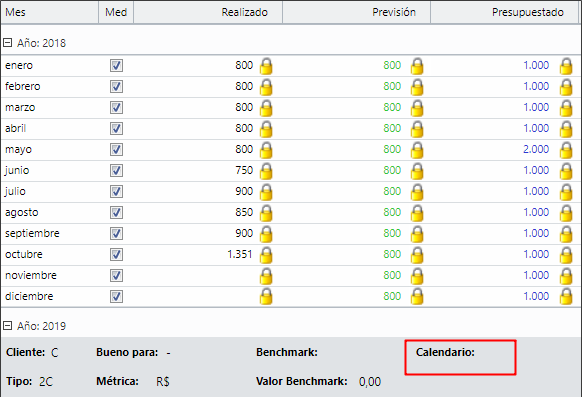Click the Presupuestado lock icon for julio
Screen dimensions: 582x397
(x=566, y=192)
